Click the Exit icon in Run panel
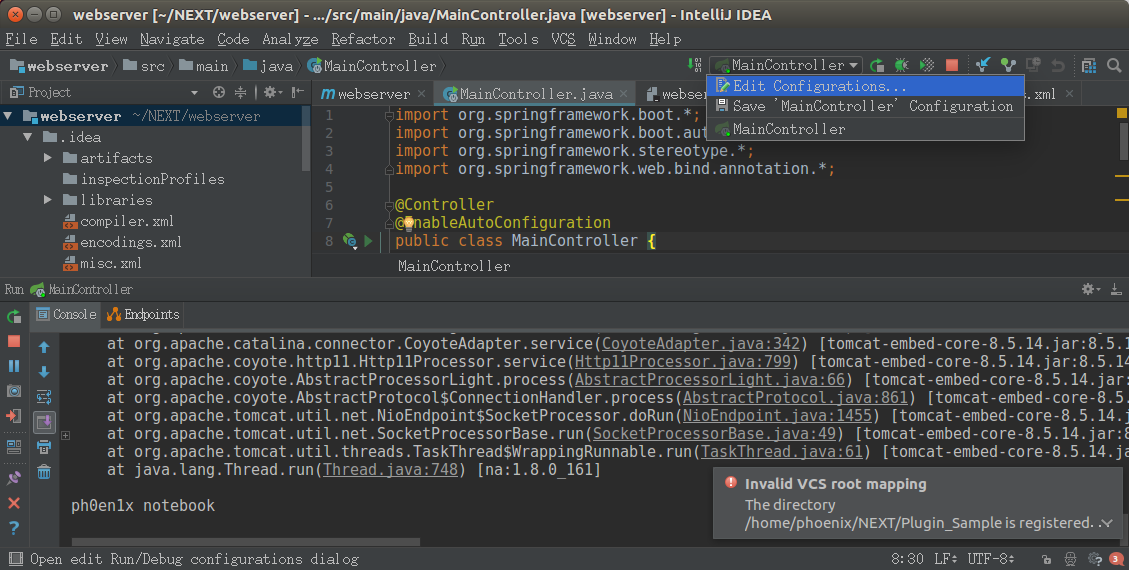1129x570 pixels. (14, 416)
